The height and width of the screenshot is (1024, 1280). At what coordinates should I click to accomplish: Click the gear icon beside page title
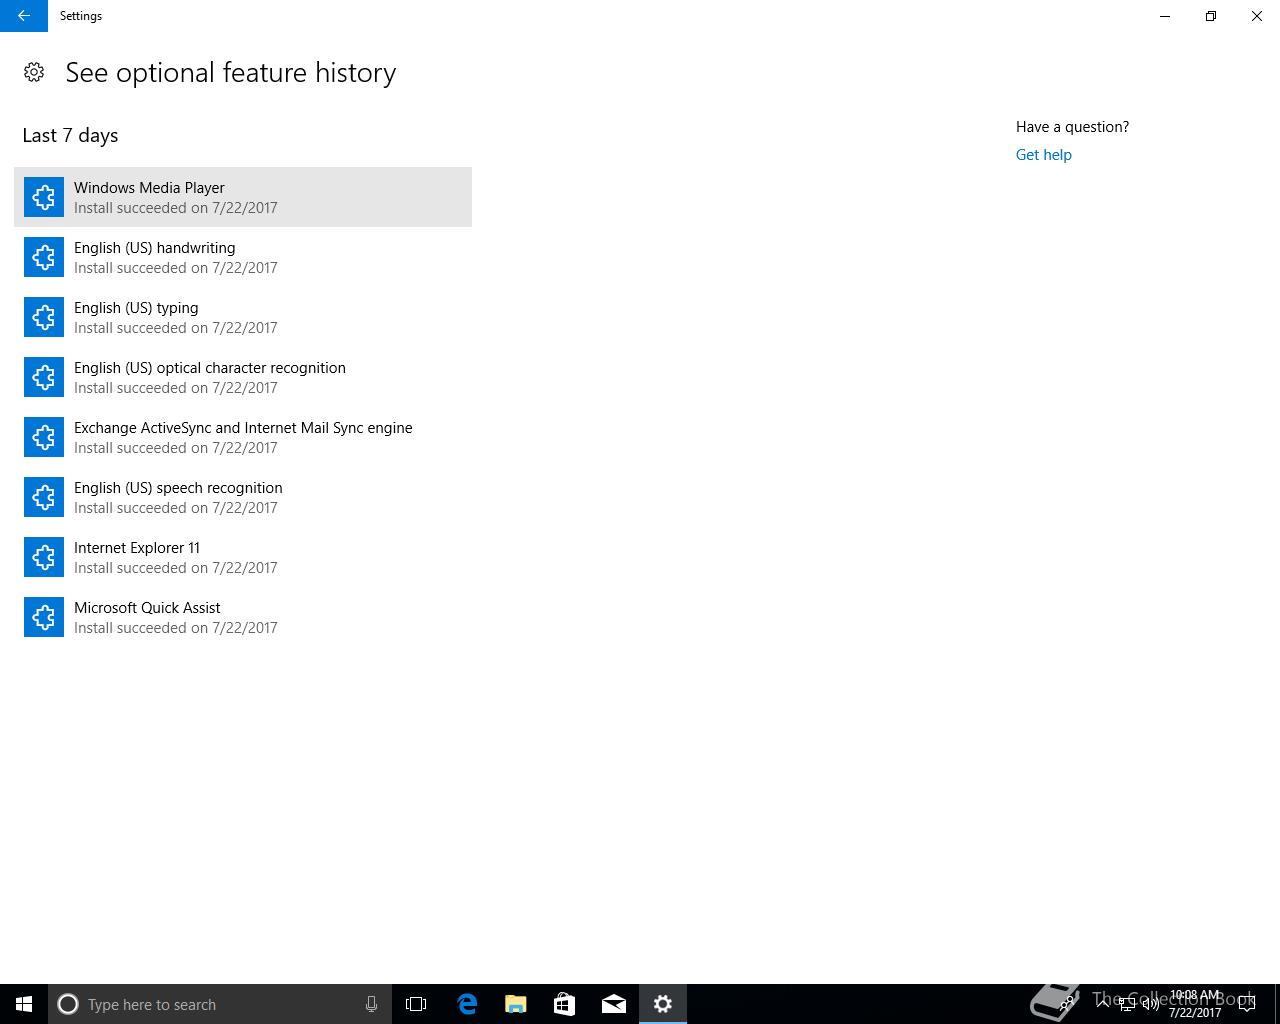[x=34, y=72]
